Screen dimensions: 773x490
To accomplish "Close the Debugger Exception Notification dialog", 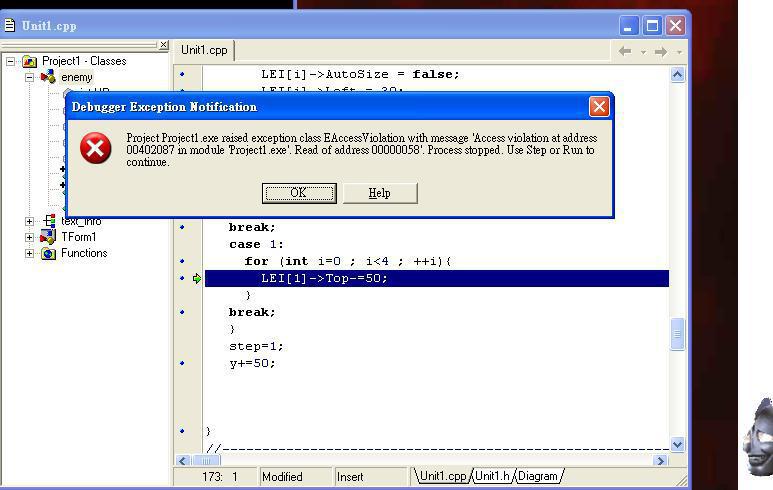I will [x=599, y=106].
